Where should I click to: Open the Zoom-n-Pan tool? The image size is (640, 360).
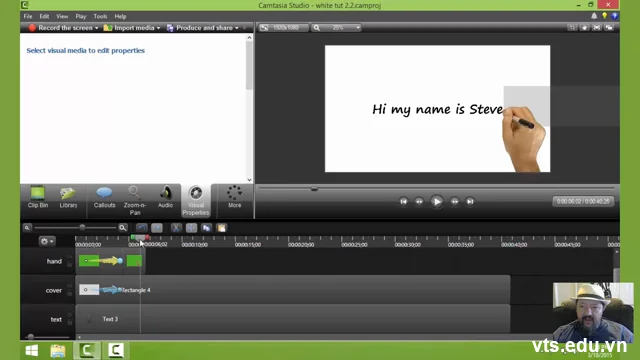(135, 200)
